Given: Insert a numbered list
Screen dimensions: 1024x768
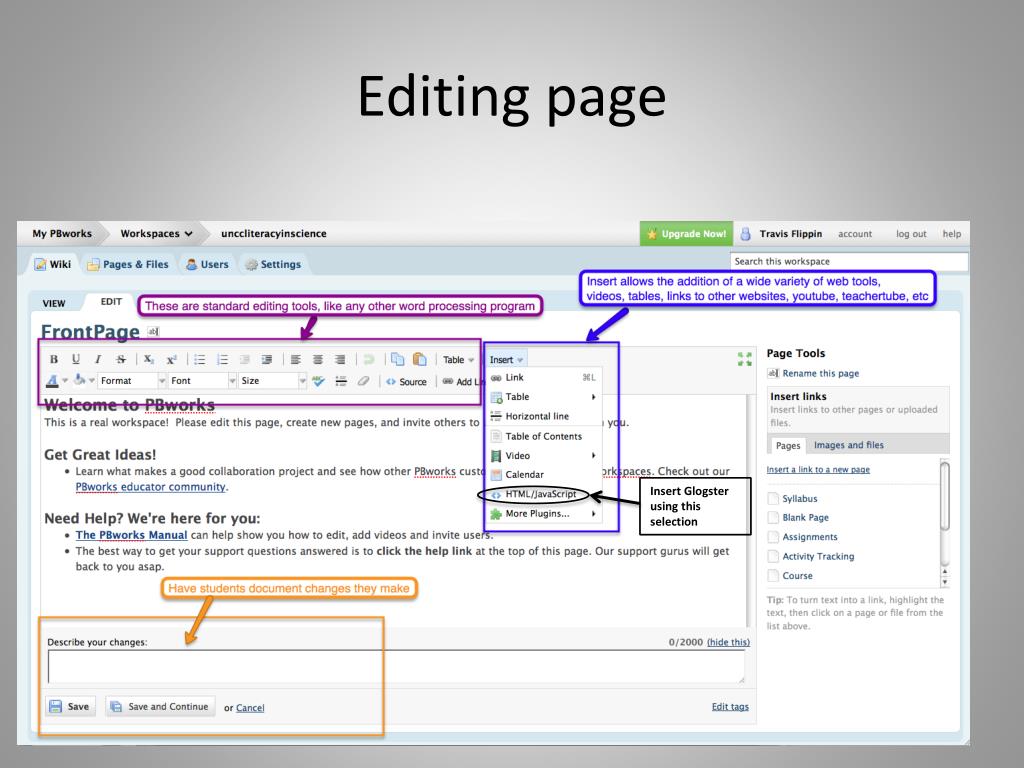Looking at the screenshot, I should [222, 359].
